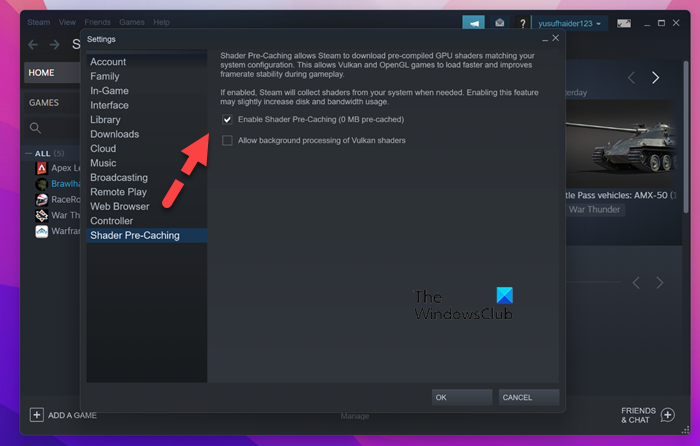Image resolution: width=700 pixels, height=446 pixels.
Task: Click the Brawlhalla game icon
Action: 42,183
